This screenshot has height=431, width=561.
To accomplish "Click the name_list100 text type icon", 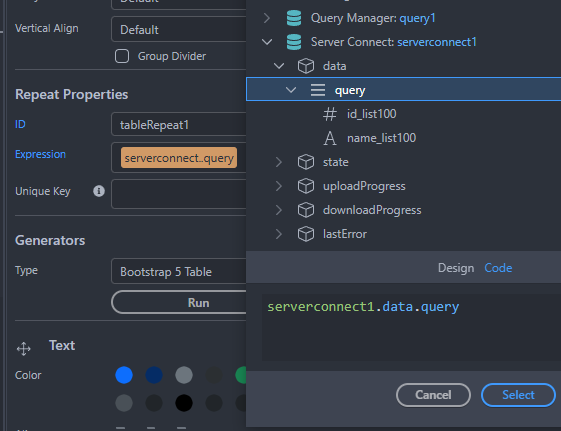I will [x=330, y=138].
